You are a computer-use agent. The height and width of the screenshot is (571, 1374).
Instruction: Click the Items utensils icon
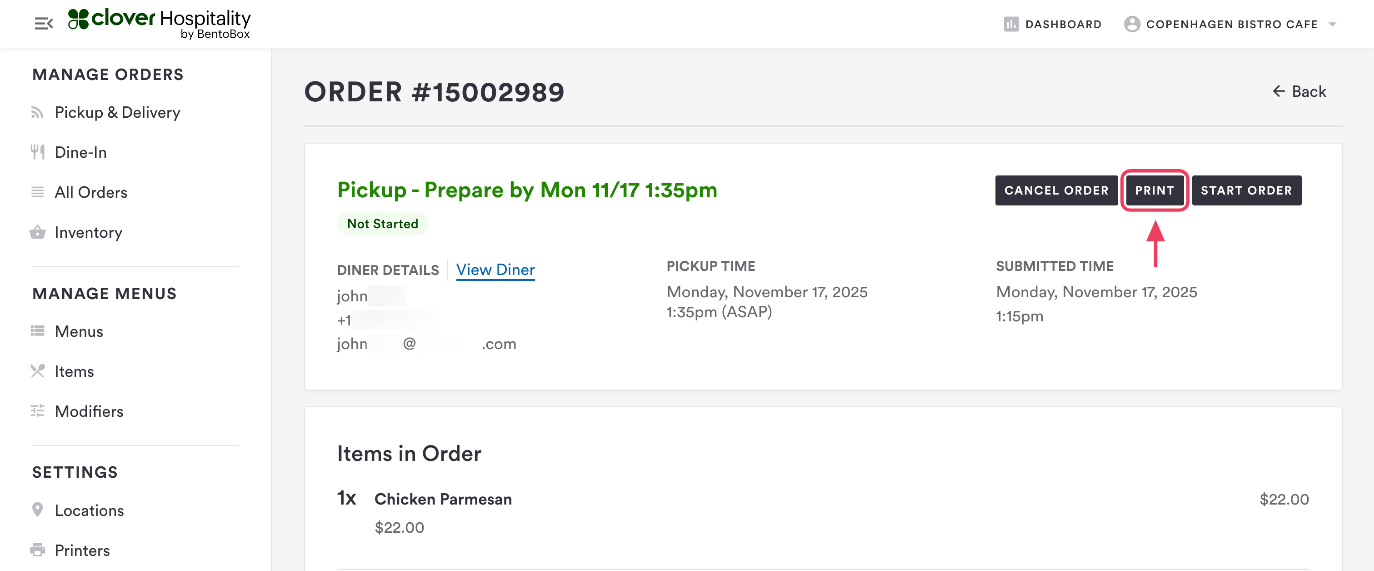38,371
